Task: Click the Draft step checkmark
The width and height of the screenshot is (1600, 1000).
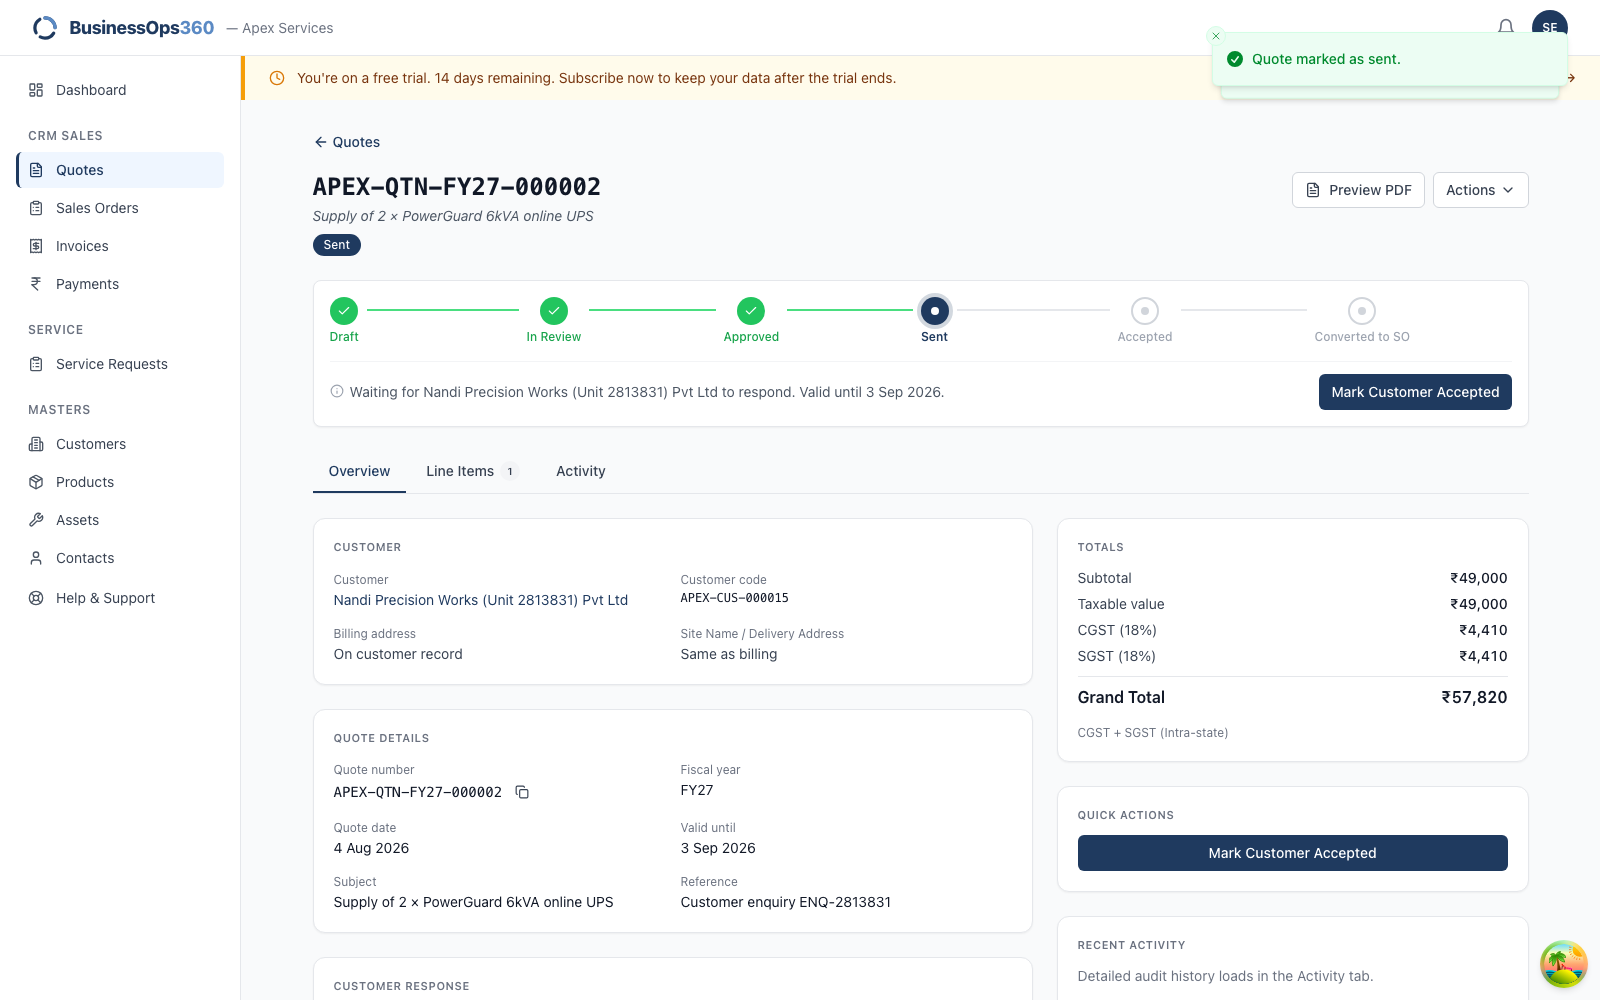Action: 344,311
